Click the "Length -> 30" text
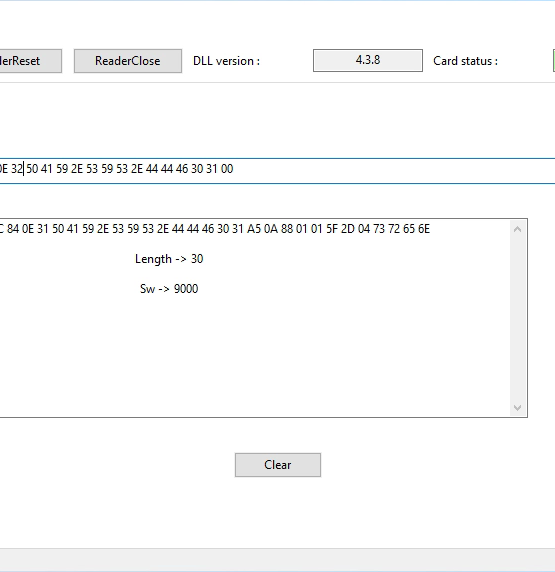The height and width of the screenshot is (572, 555). coord(169,259)
